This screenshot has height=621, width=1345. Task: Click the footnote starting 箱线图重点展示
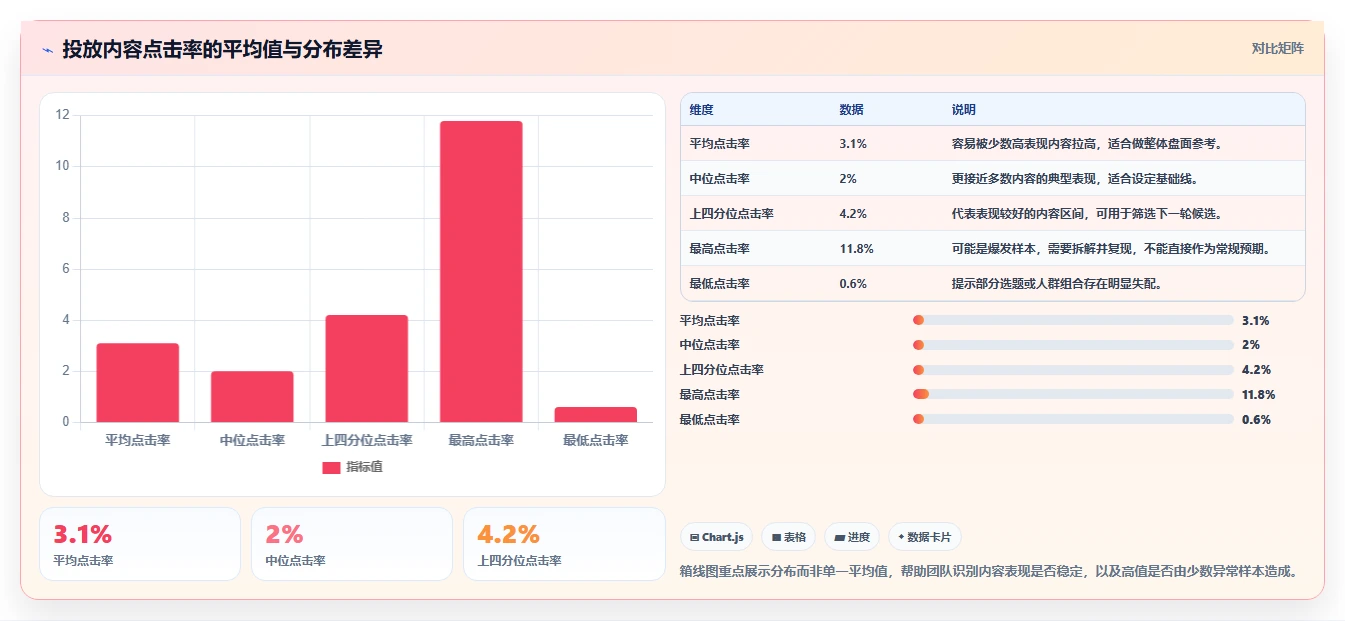pyautogui.click(x=988, y=572)
